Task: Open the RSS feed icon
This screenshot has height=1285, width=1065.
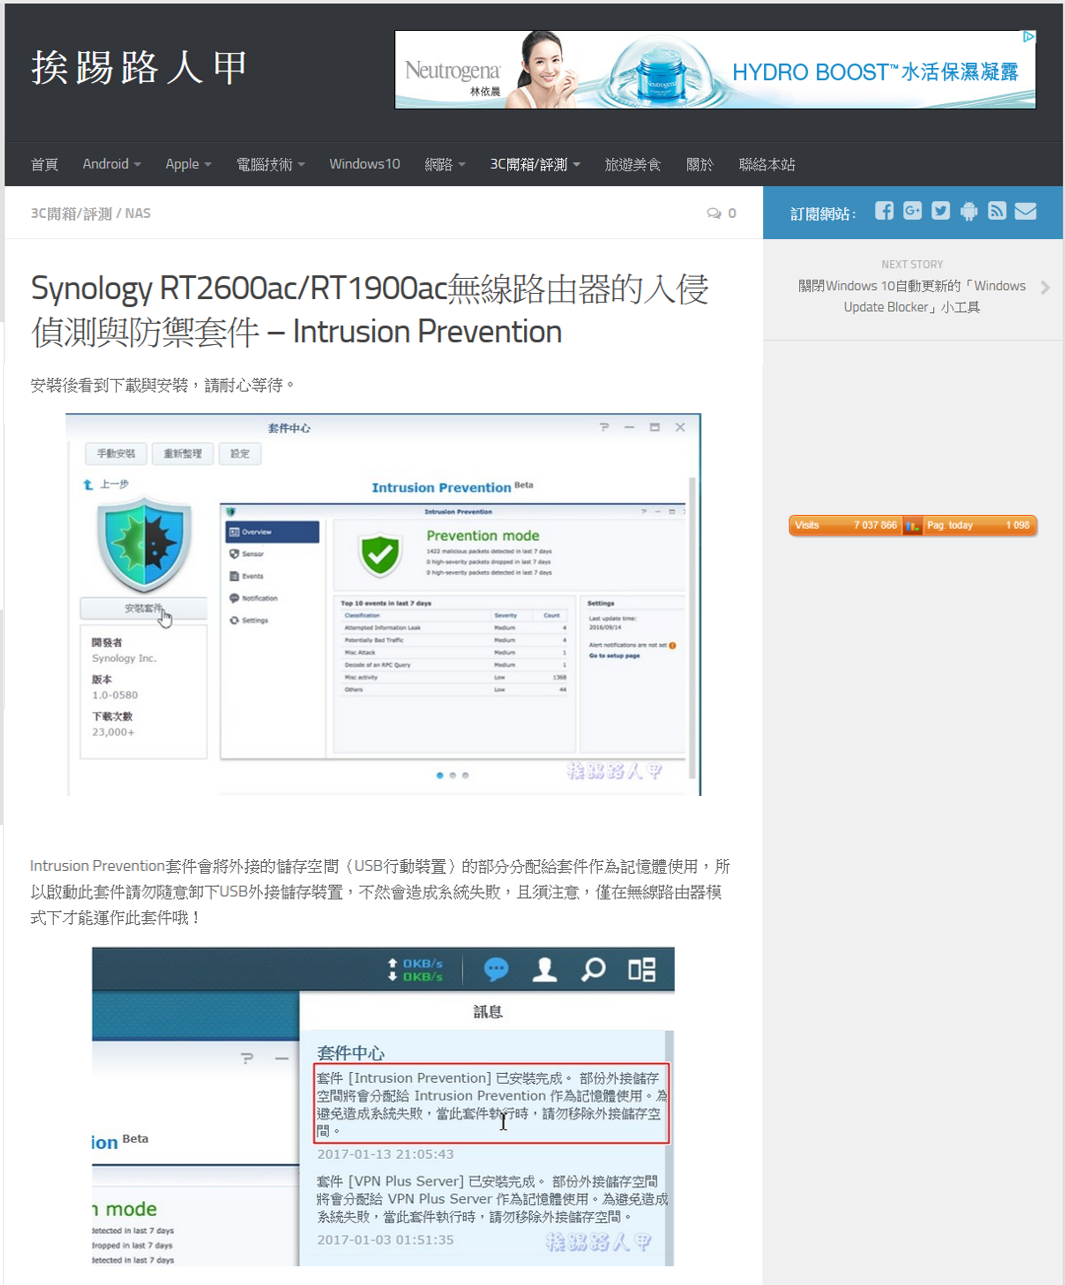Action: tap(997, 211)
